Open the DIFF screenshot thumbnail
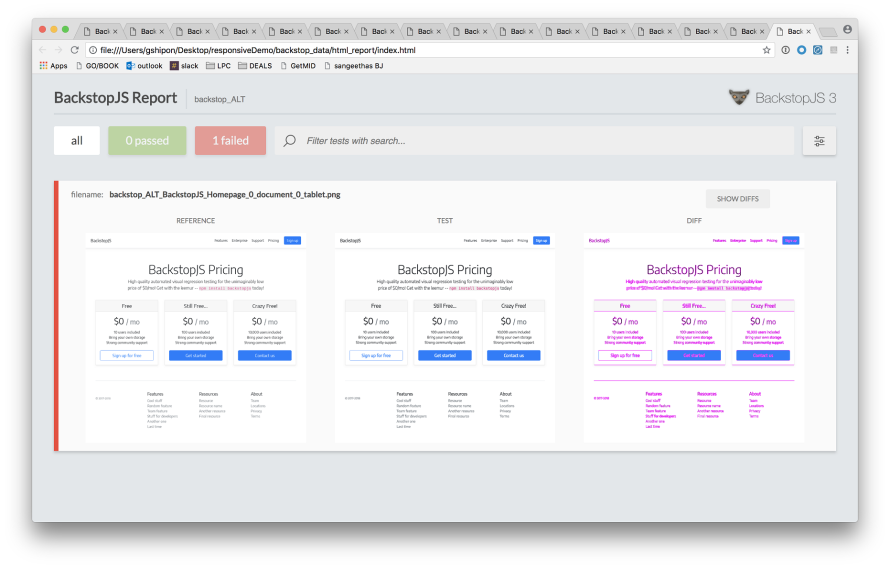Viewport: 890px width, 568px height. click(694, 337)
